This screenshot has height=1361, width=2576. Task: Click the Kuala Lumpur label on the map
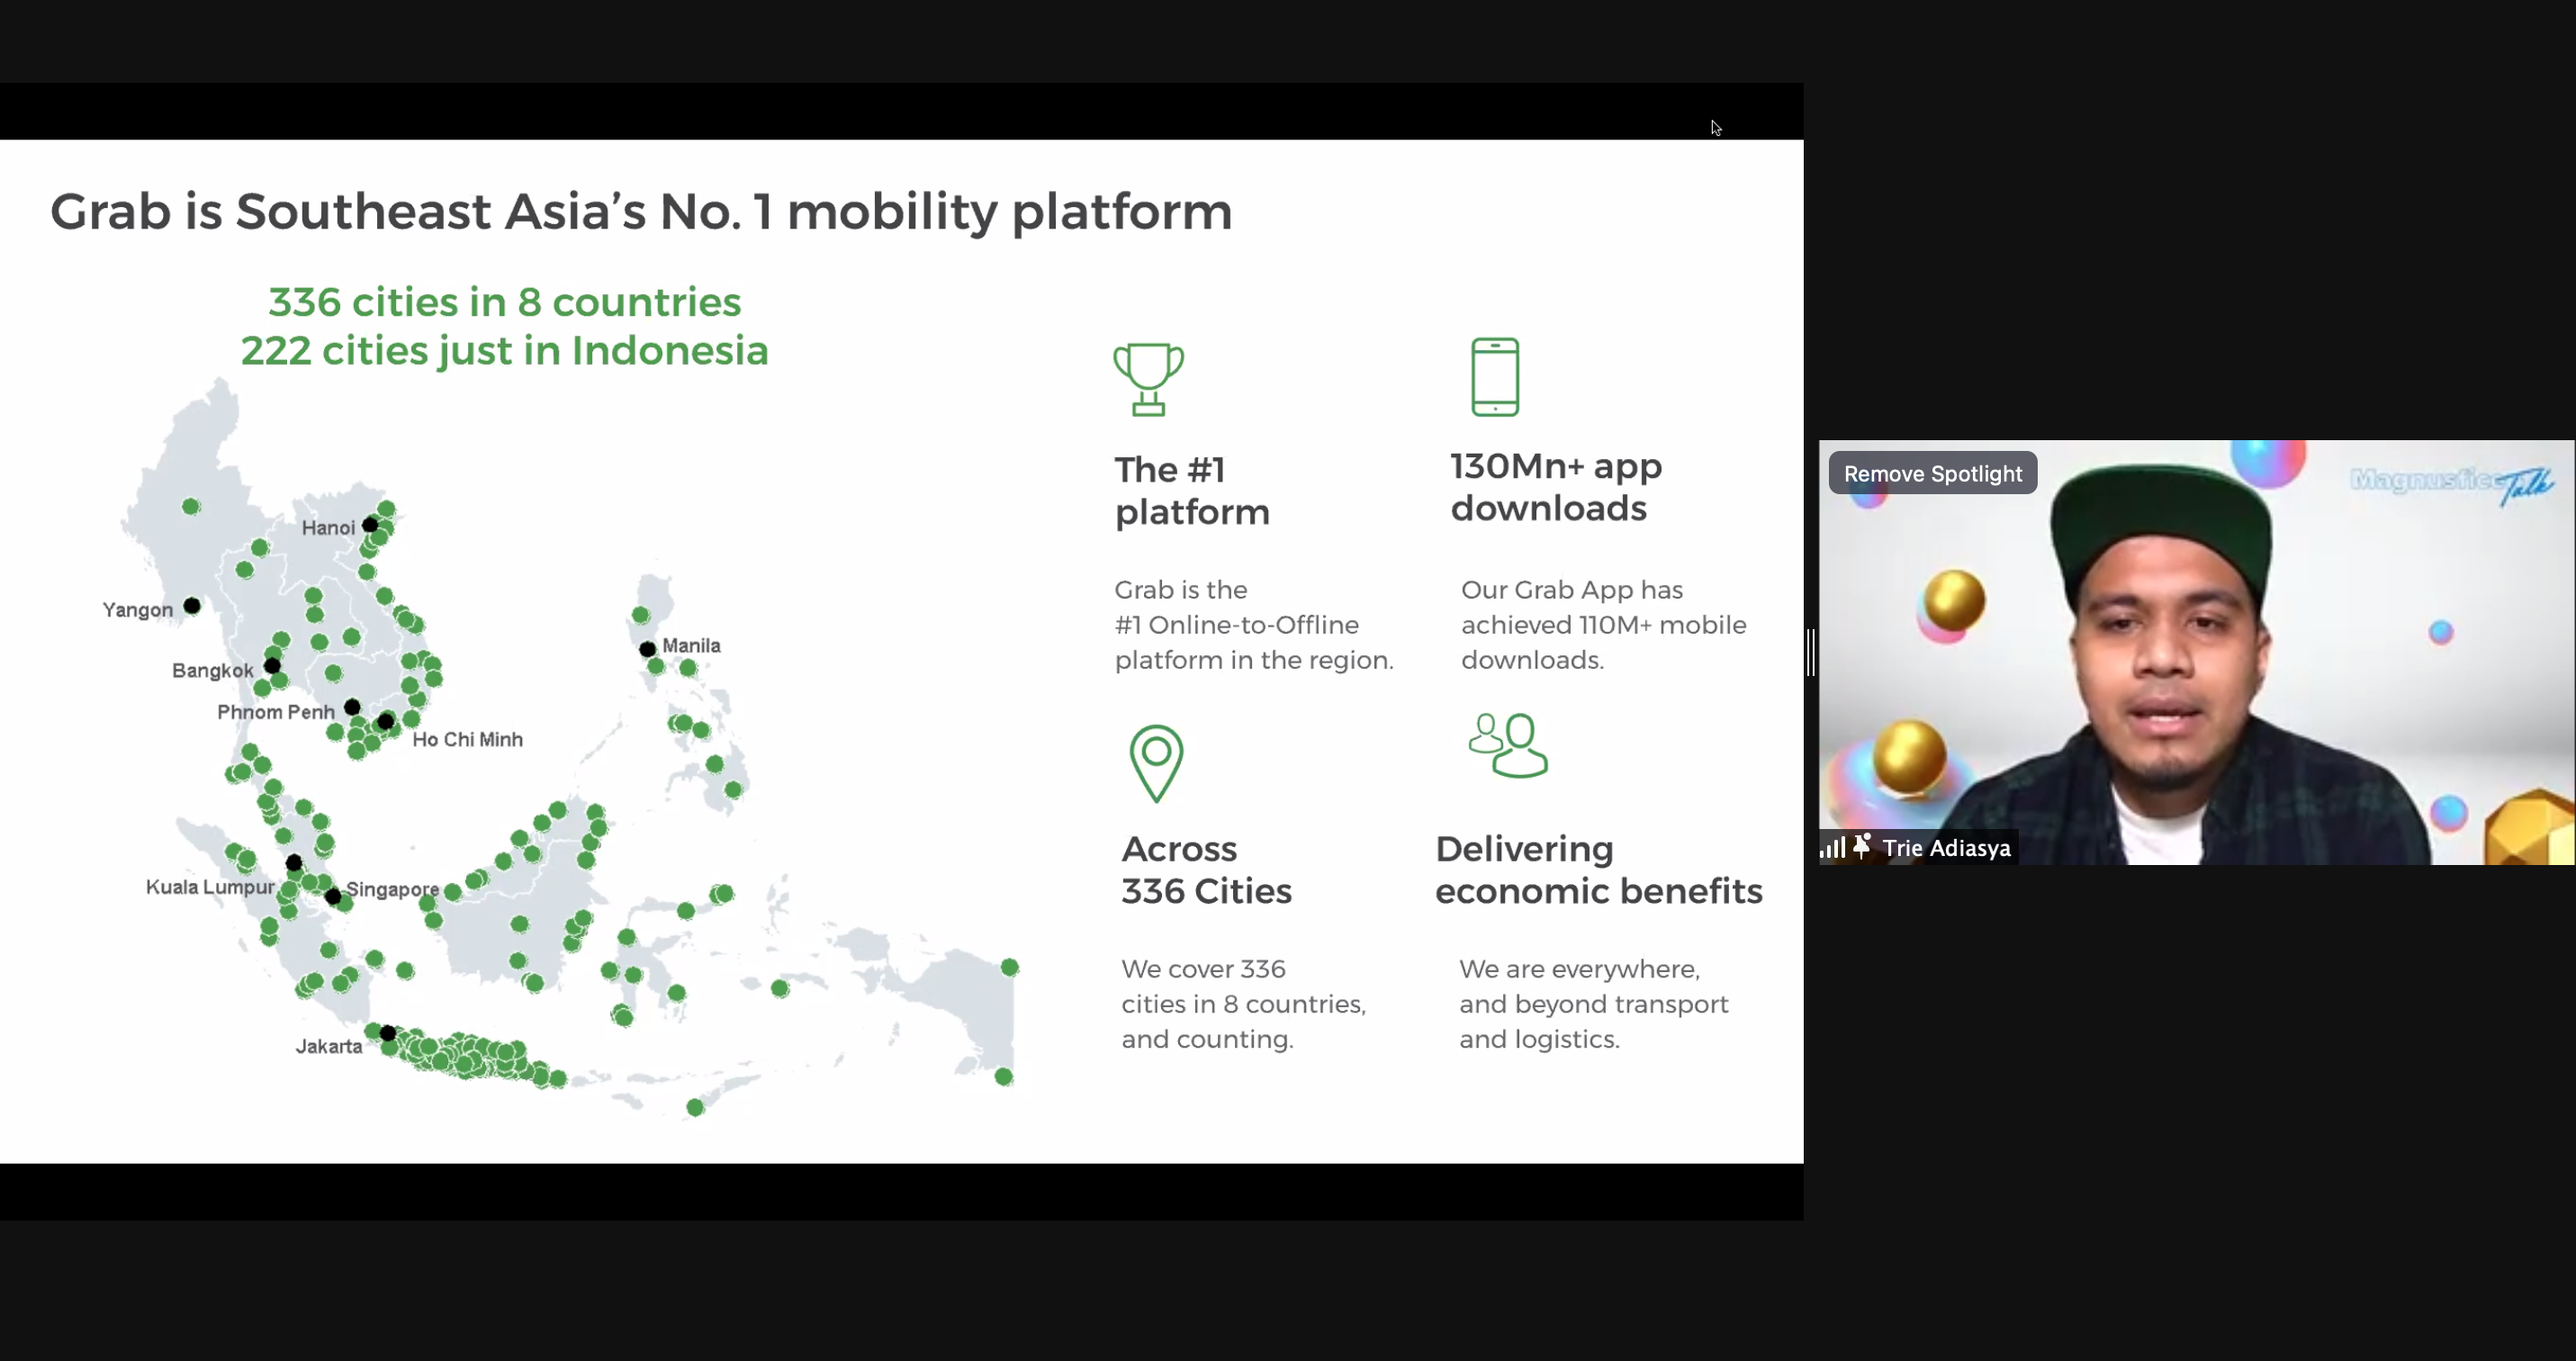210,887
